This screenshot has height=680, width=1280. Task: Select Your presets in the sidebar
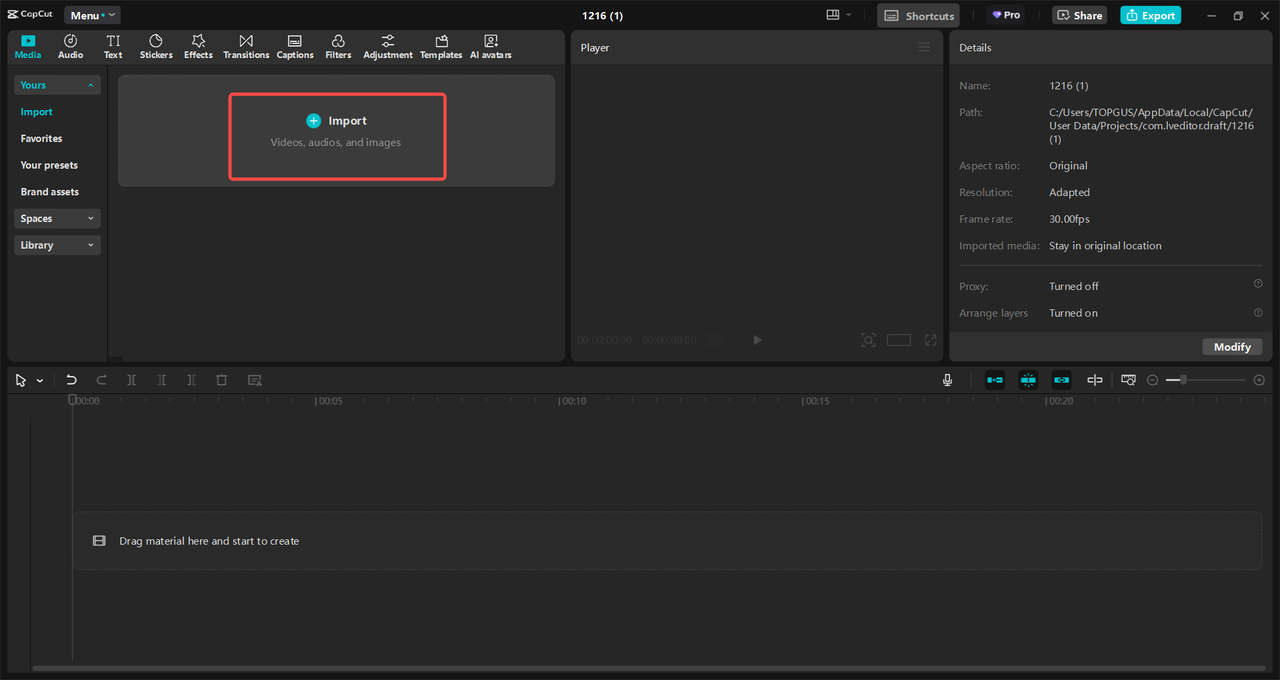click(x=49, y=165)
